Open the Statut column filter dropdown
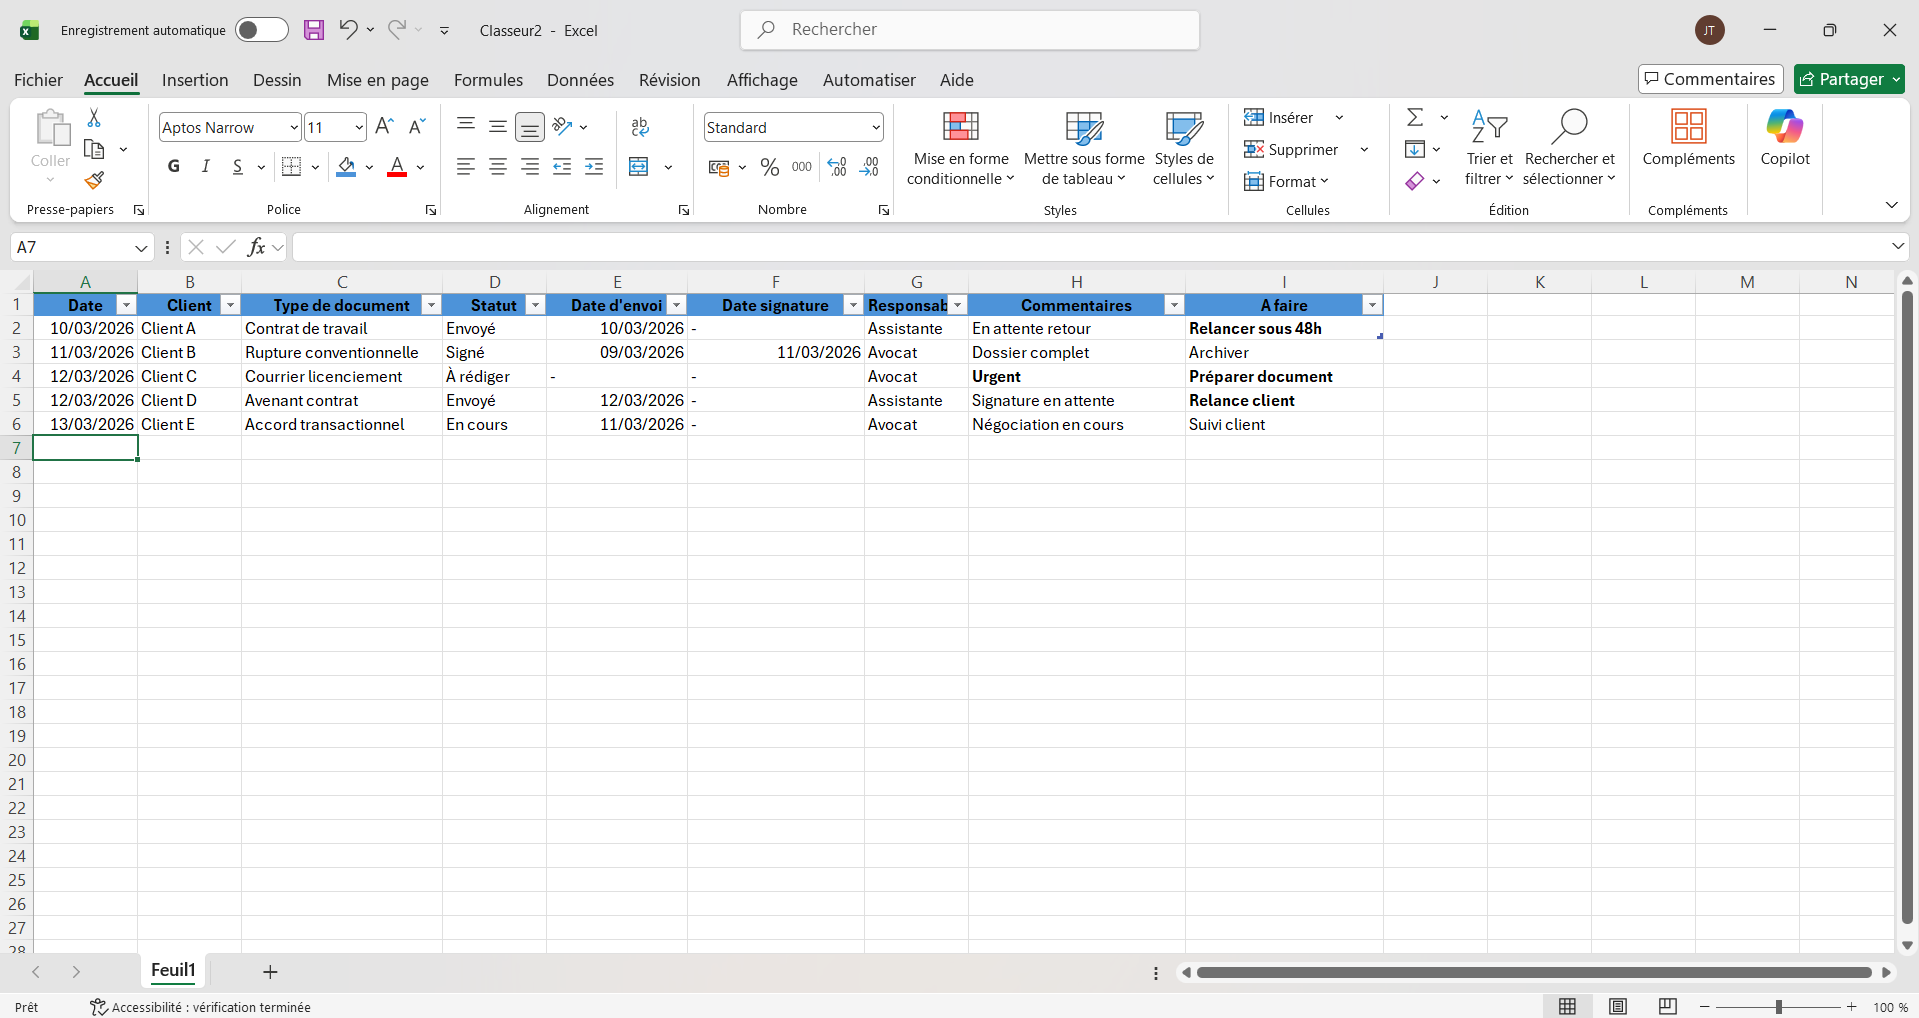1919x1018 pixels. click(535, 305)
